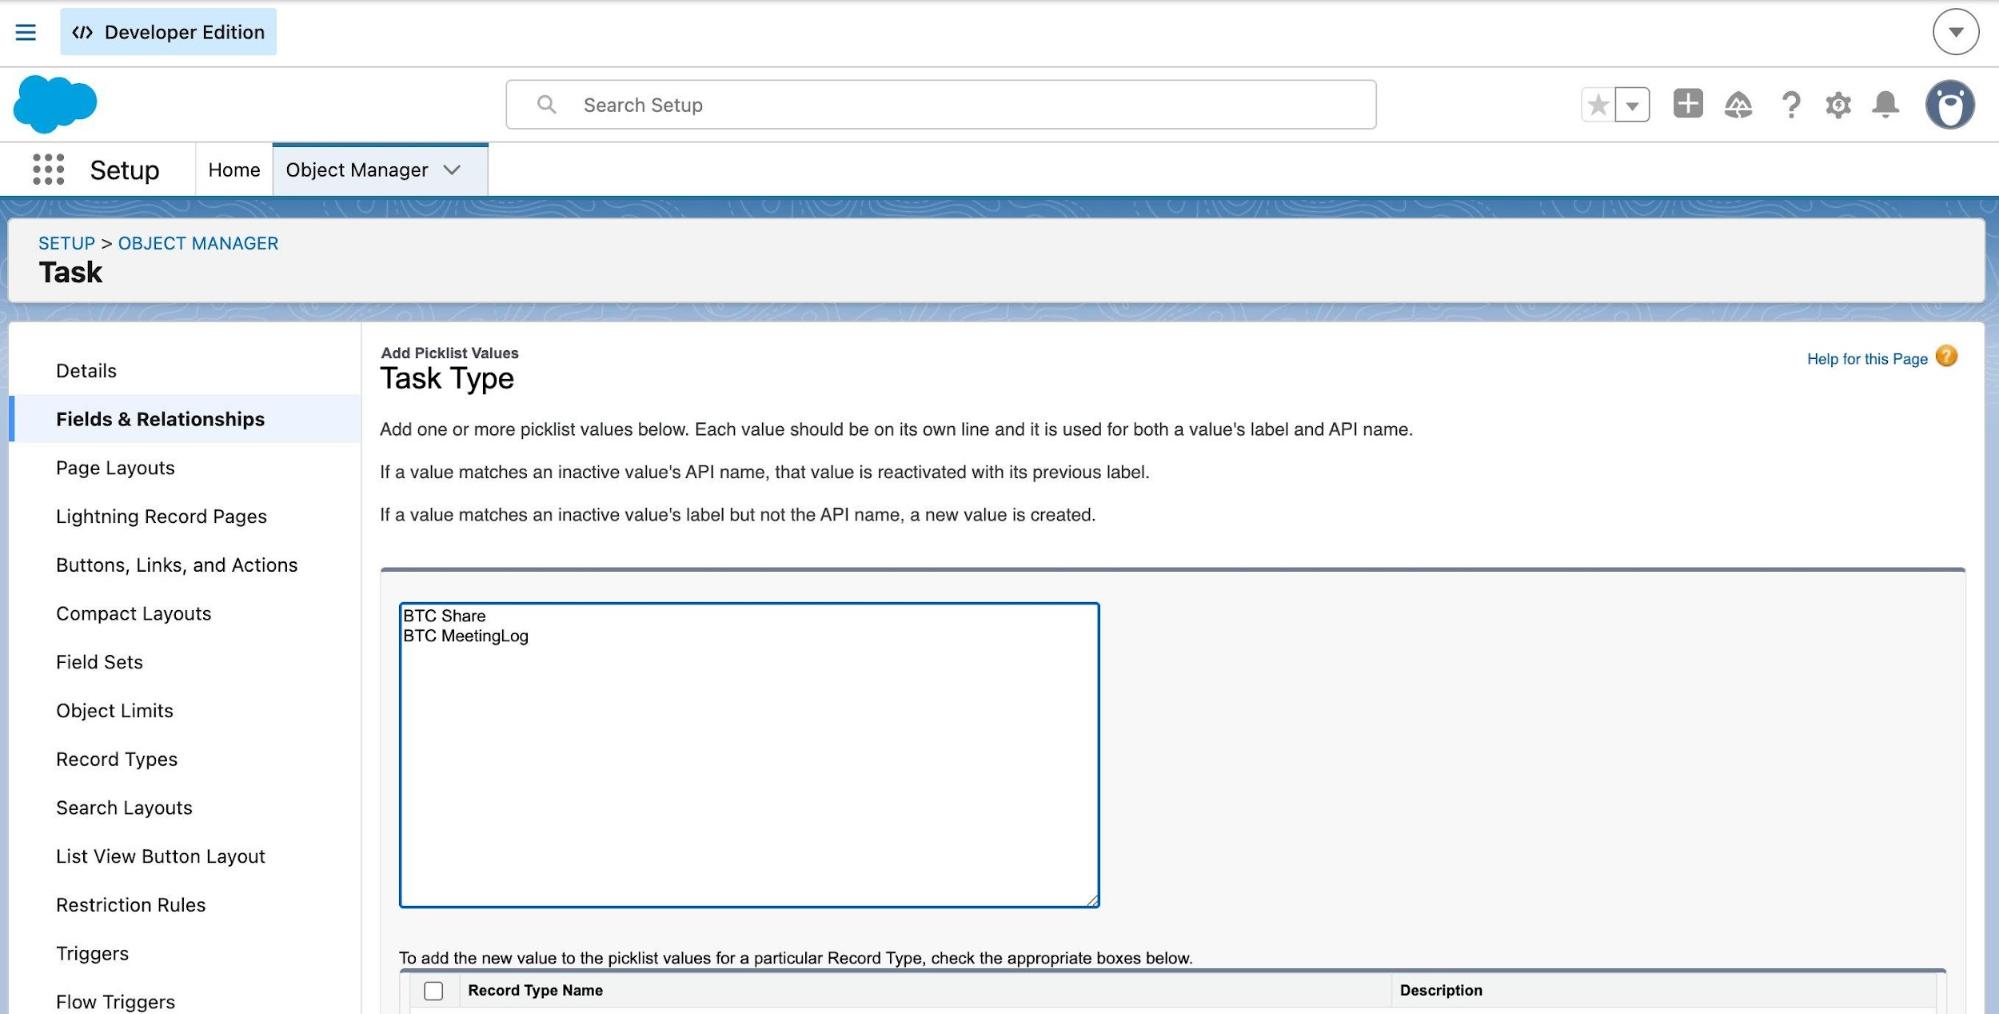Click the Salesforce cloud logo
Viewport: 1999px width, 1014px height.
coord(56,104)
